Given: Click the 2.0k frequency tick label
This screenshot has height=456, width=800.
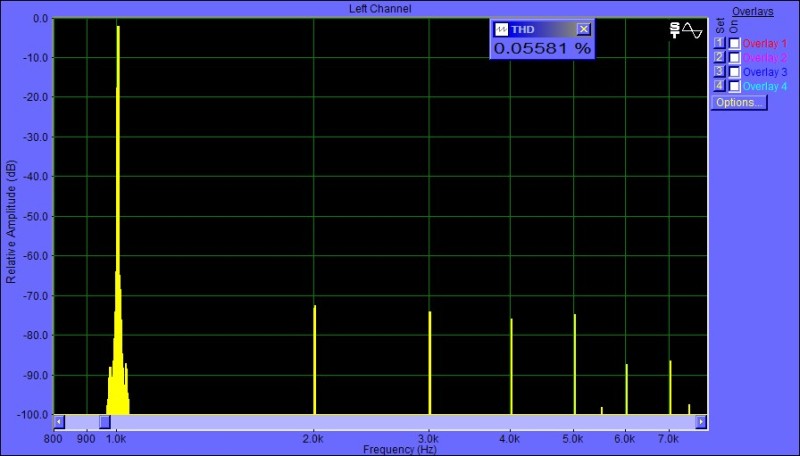Looking at the screenshot, I should click(313, 439).
